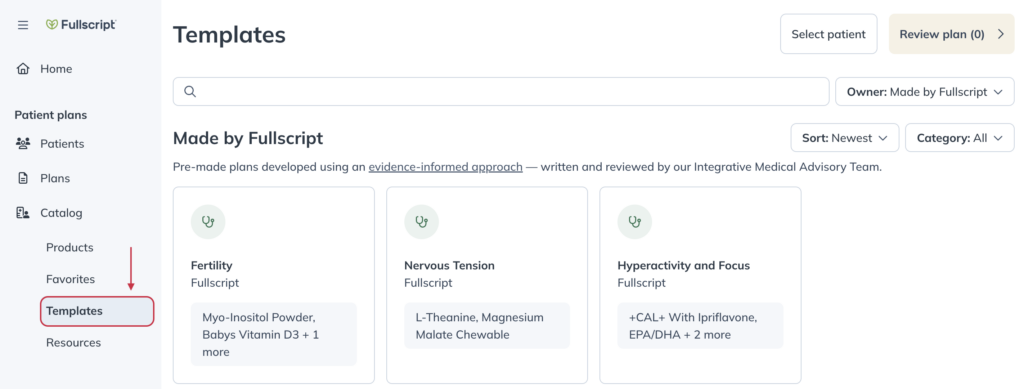The width and height of the screenshot is (1024, 389).
Task: Click the Plans document icon
Action: [23, 178]
